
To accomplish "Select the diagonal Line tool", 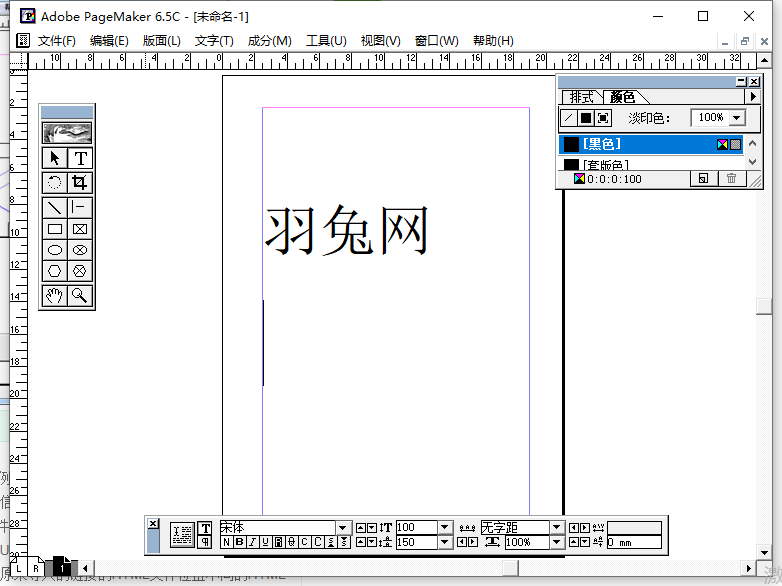I will pos(54,207).
